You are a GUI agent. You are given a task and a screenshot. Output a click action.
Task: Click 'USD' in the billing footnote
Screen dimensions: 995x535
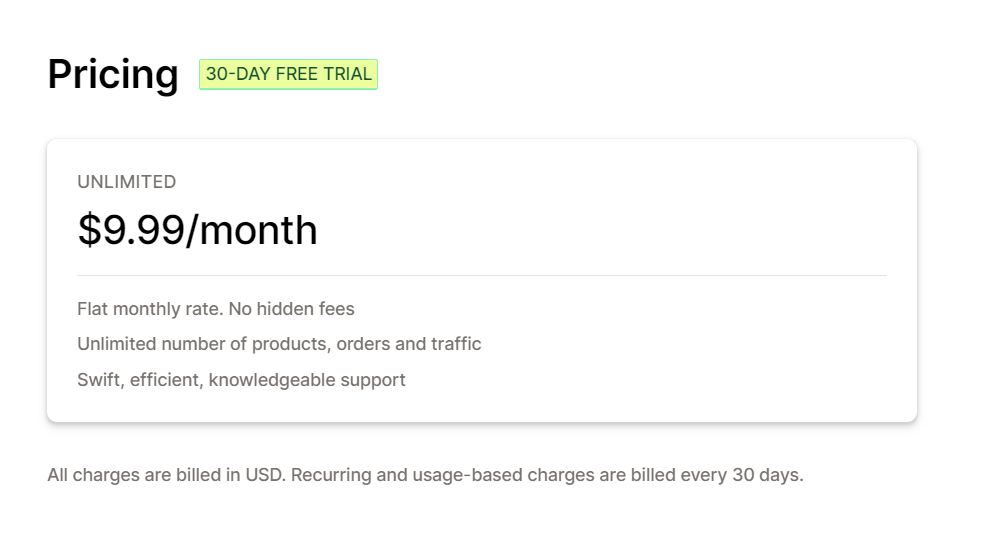coord(264,475)
